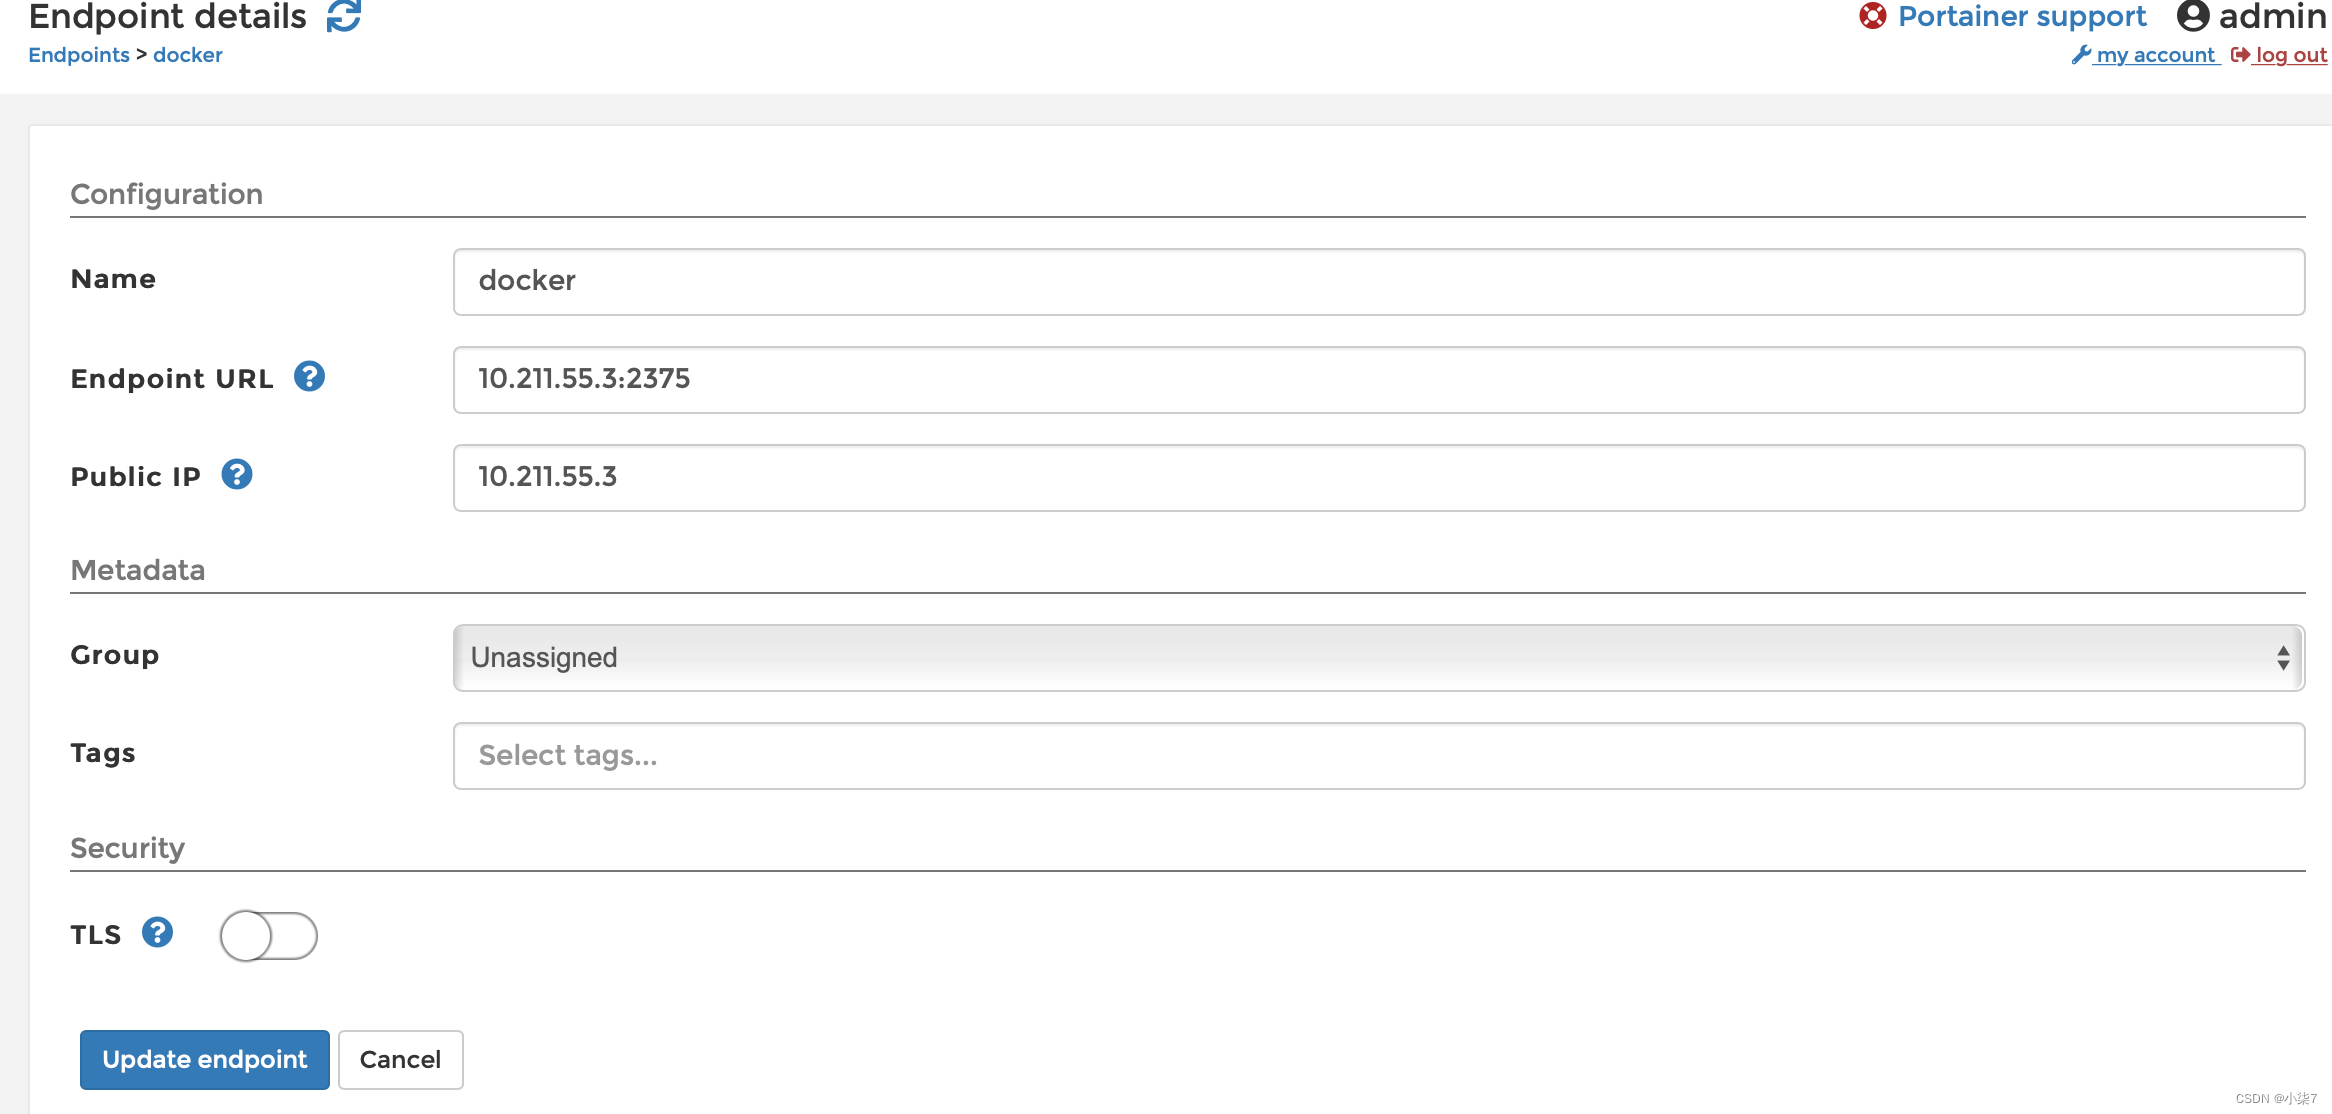Image resolution: width=2332 pixels, height=1114 pixels.
Task: Click the Public IP help icon
Action: click(238, 476)
